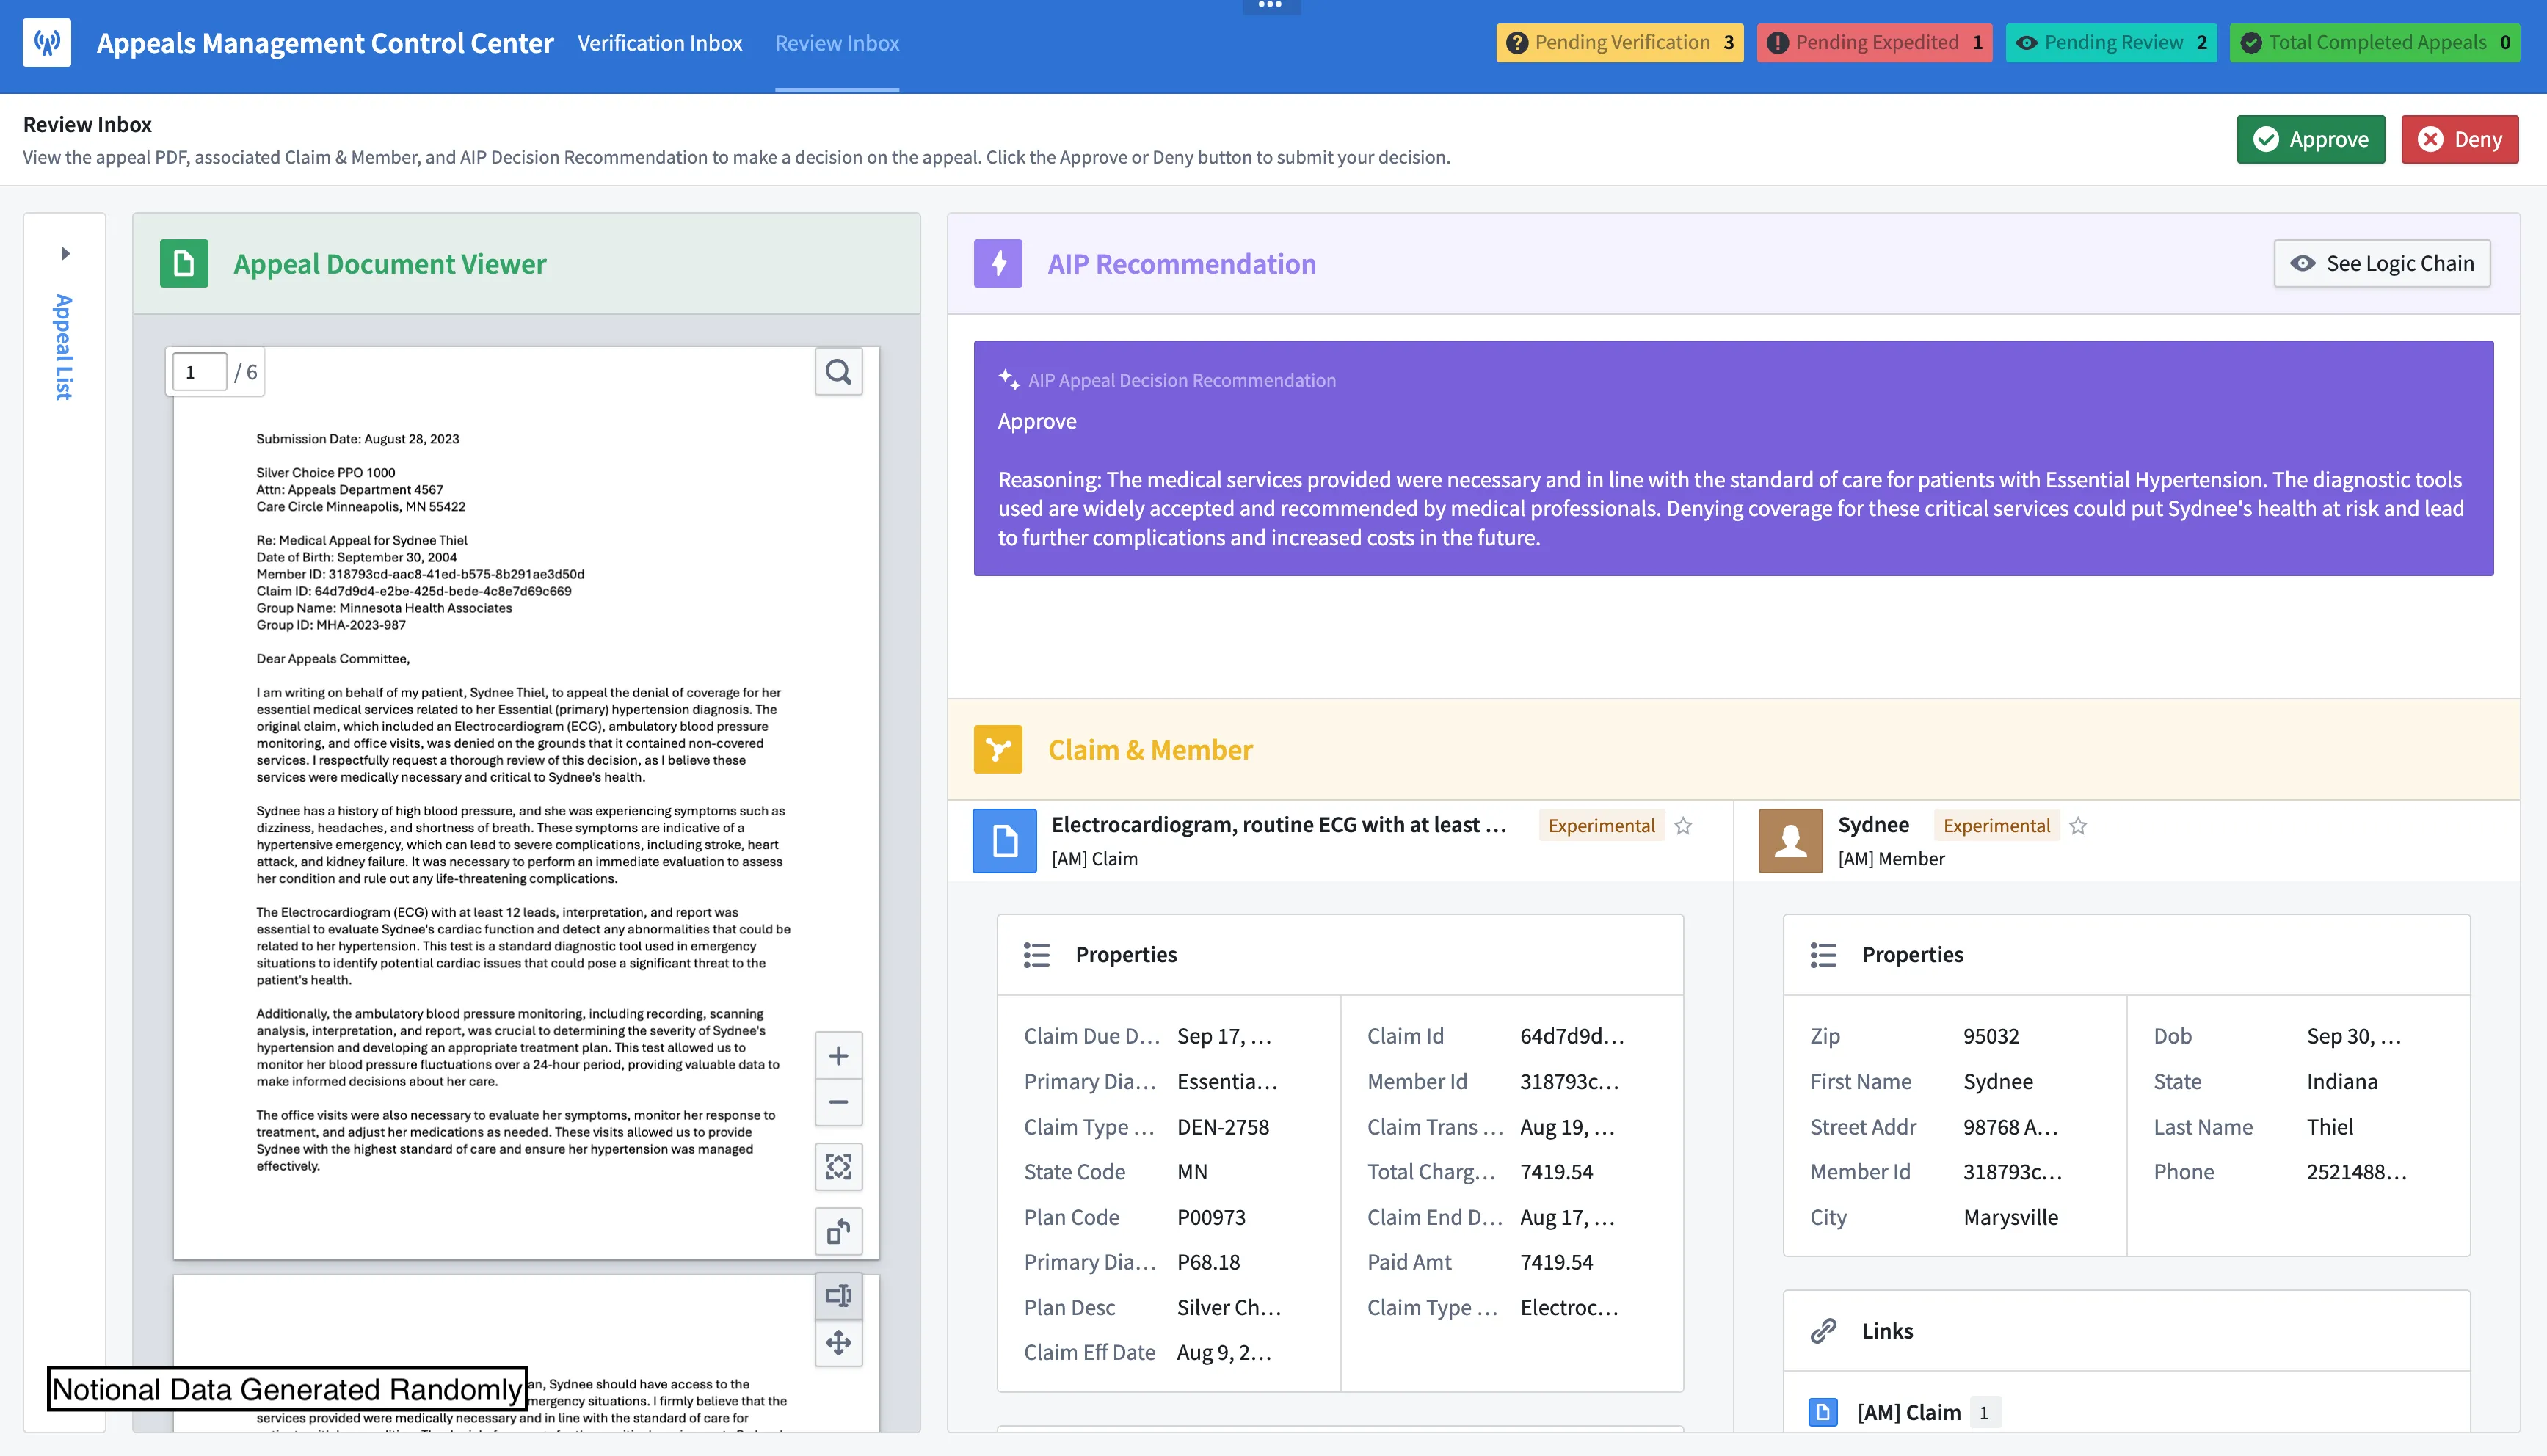Click the page number input field
This screenshot has height=1456, width=2547.
(198, 373)
